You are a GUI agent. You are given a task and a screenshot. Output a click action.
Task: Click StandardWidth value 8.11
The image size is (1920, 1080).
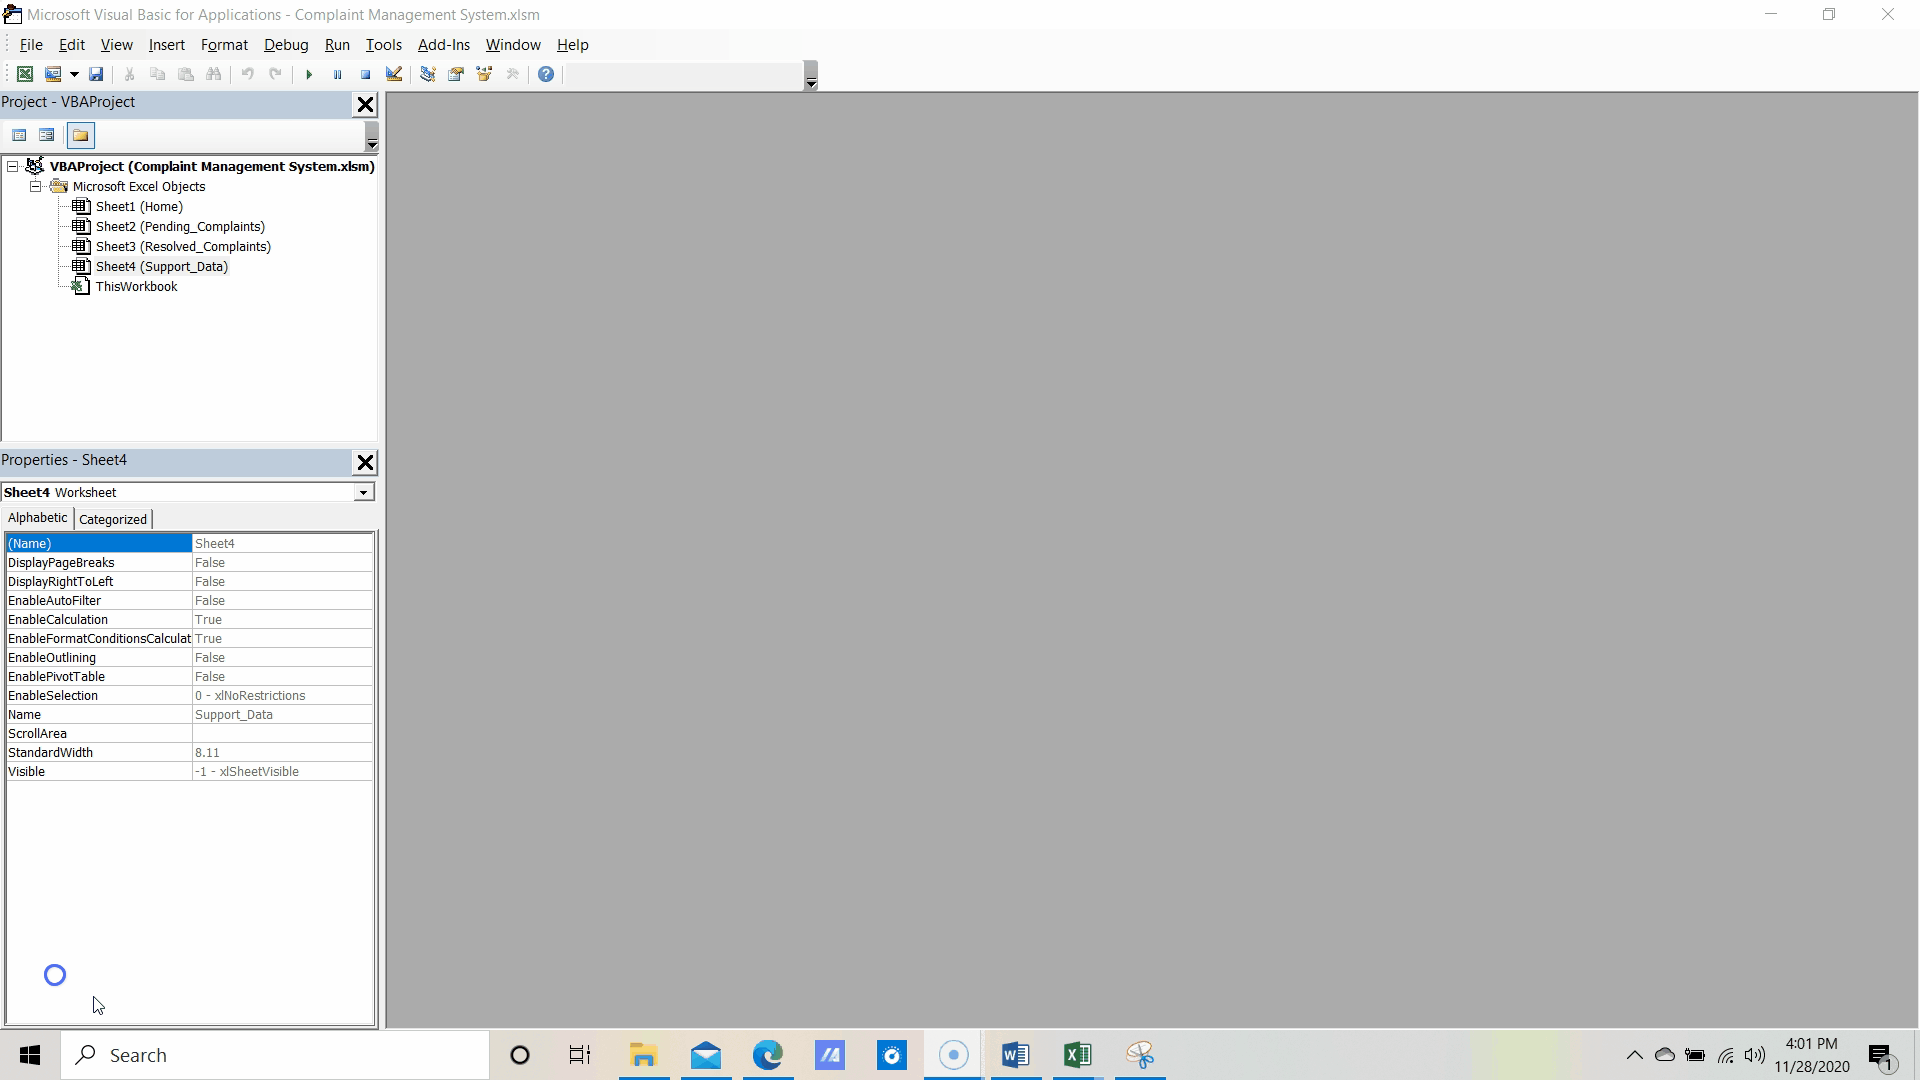[282, 752]
